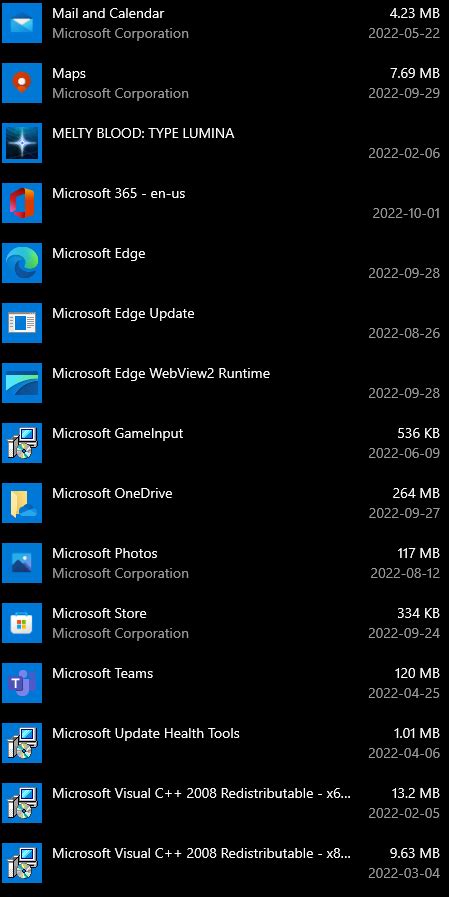Click the Edge WebView2 Runtime icon
This screenshot has width=449, height=897.
click(22, 383)
